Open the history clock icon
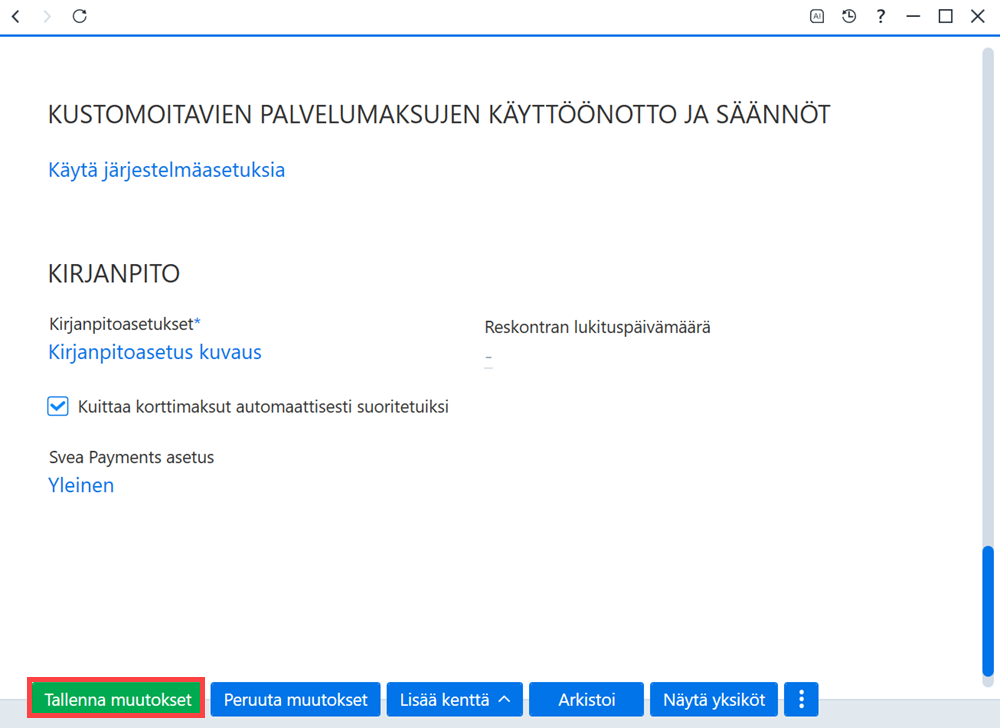Image resolution: width=1000 pixels, height=728 pixels. pos(848,17)
